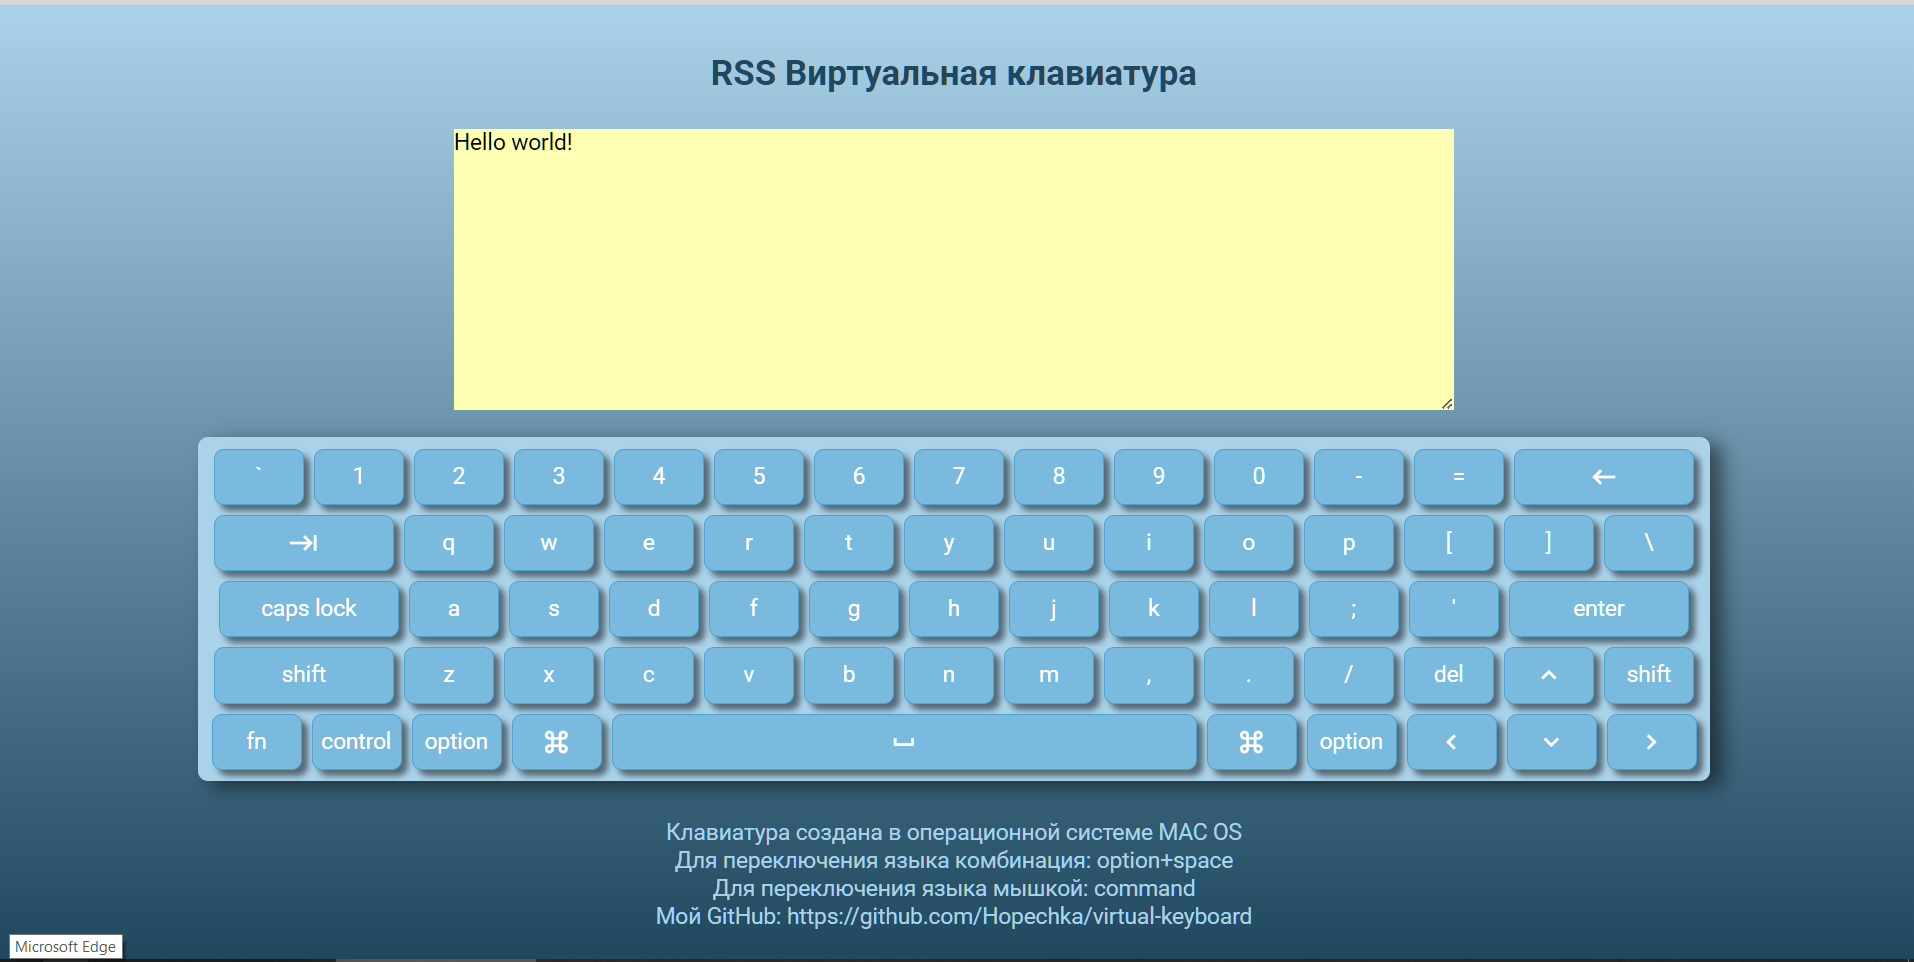
Task: Click the right option key
Action: pyautogui.click(x=1351, y=742)
